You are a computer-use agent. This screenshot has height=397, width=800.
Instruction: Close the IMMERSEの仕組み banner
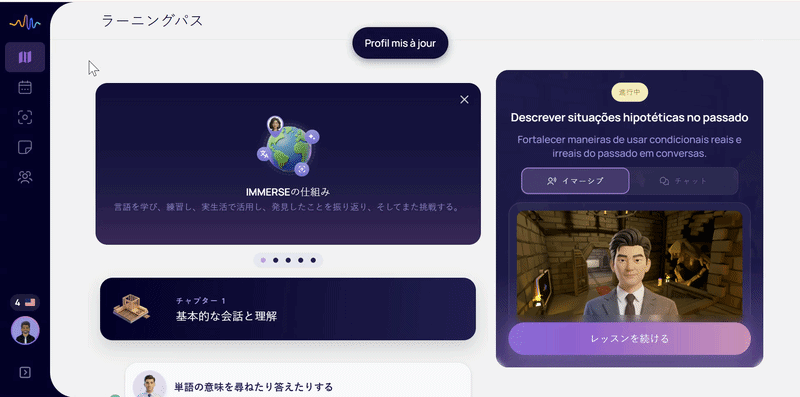click(x=464, y=100)
